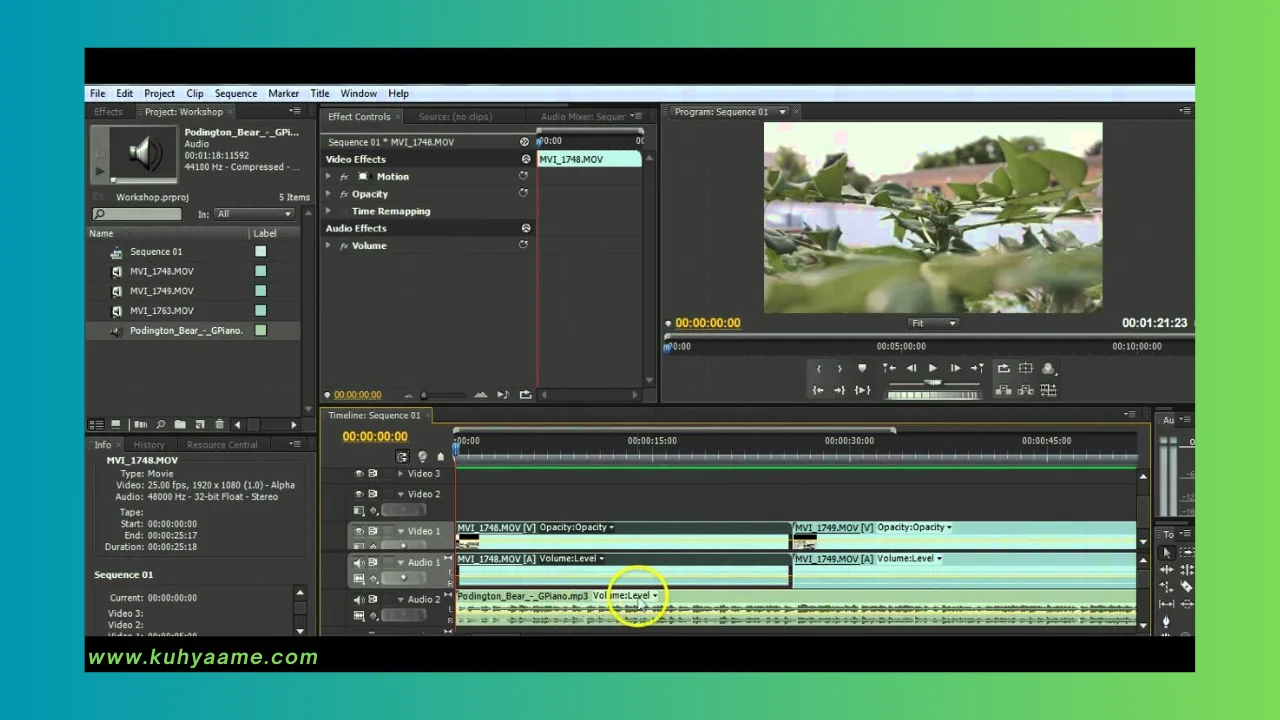Viewport: 1280px width, 720px height.
Task: Toggle Loop playback in Program monitor
Action: (x=1003, y=368)
